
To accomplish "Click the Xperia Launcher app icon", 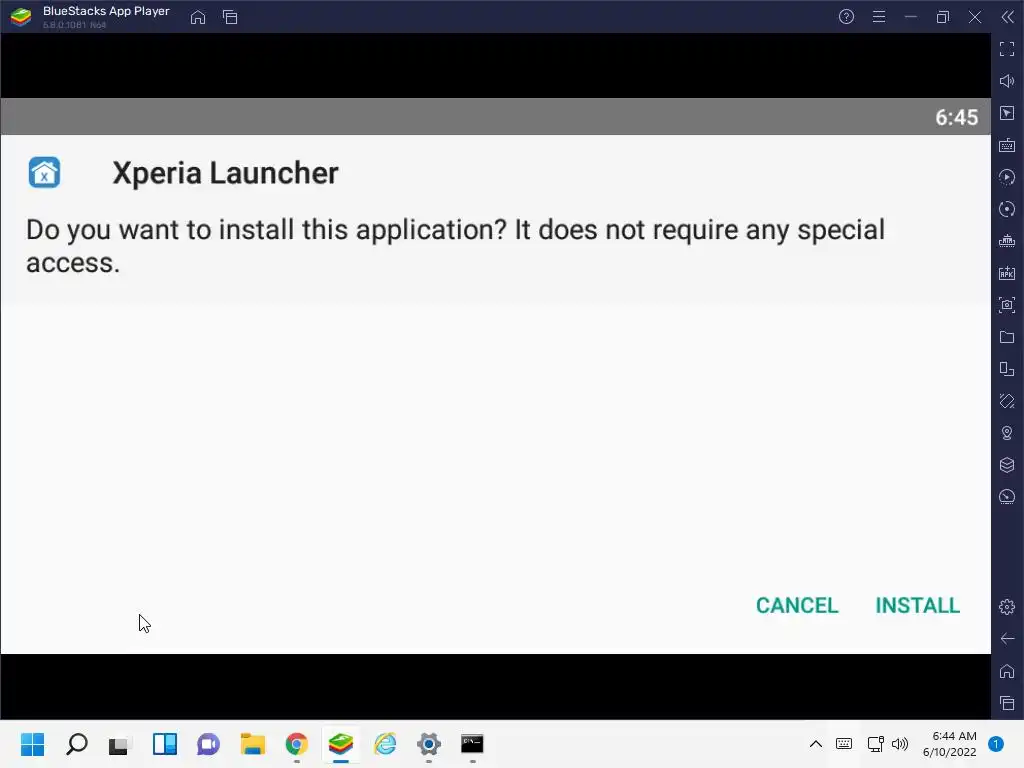I will (x=44, y=173).
